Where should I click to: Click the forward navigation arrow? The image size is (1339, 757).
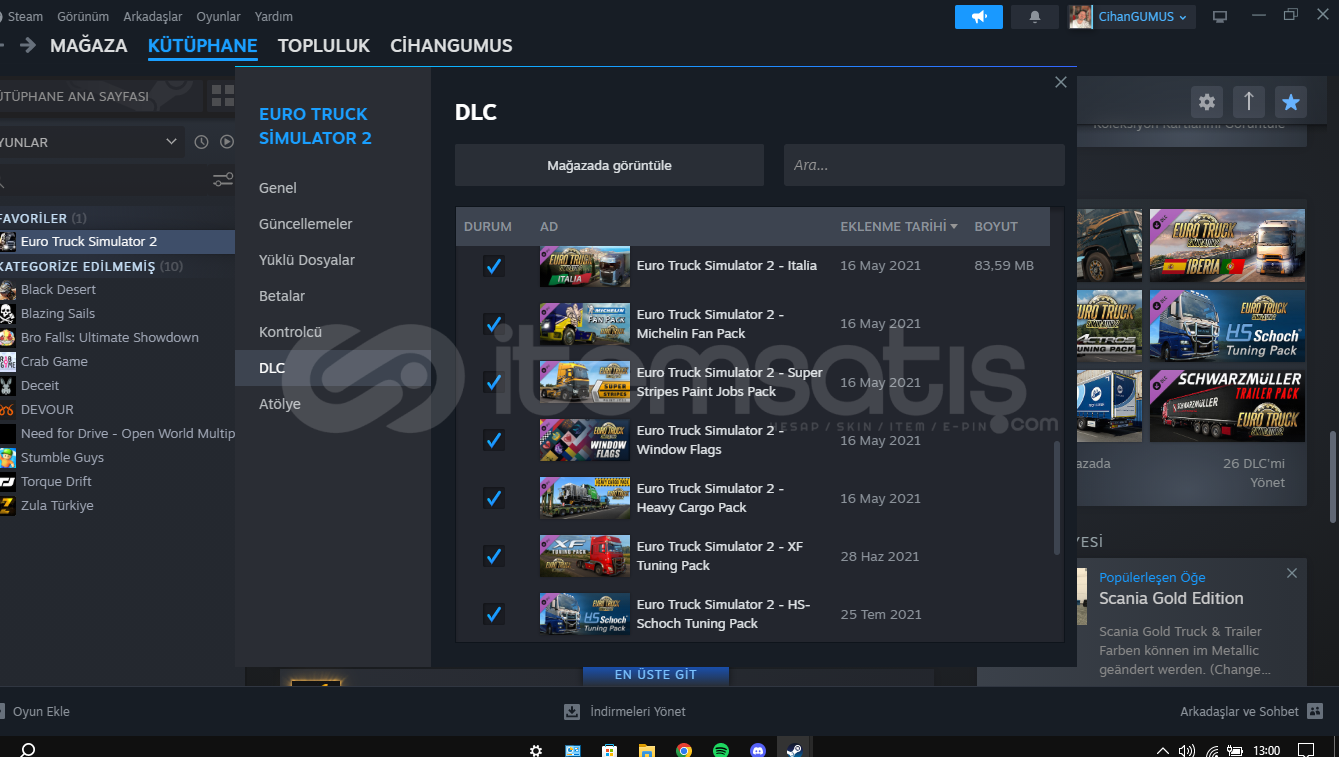[28, 45]
